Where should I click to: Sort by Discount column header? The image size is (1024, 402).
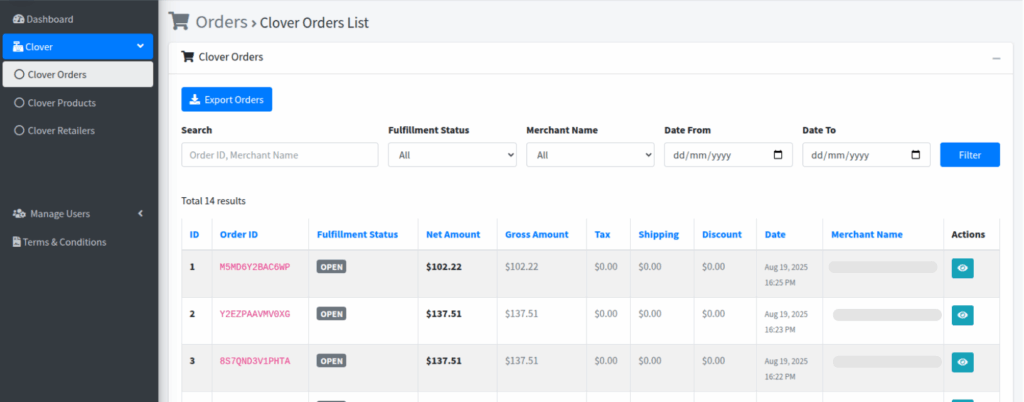coord(722,234)
